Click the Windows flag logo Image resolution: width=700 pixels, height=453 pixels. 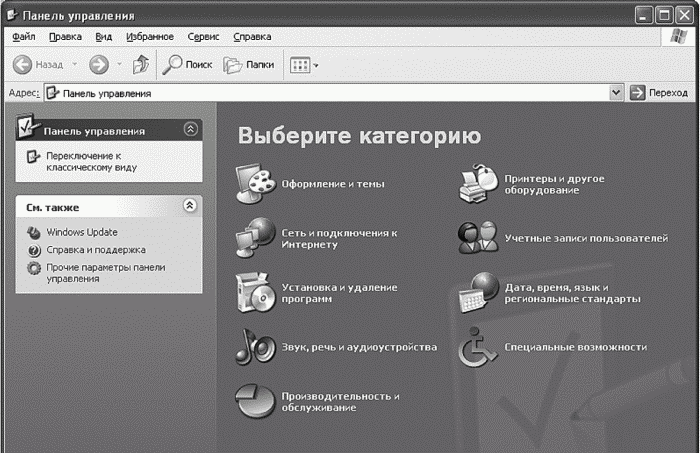pyautogui.click(x=679, y=37)
